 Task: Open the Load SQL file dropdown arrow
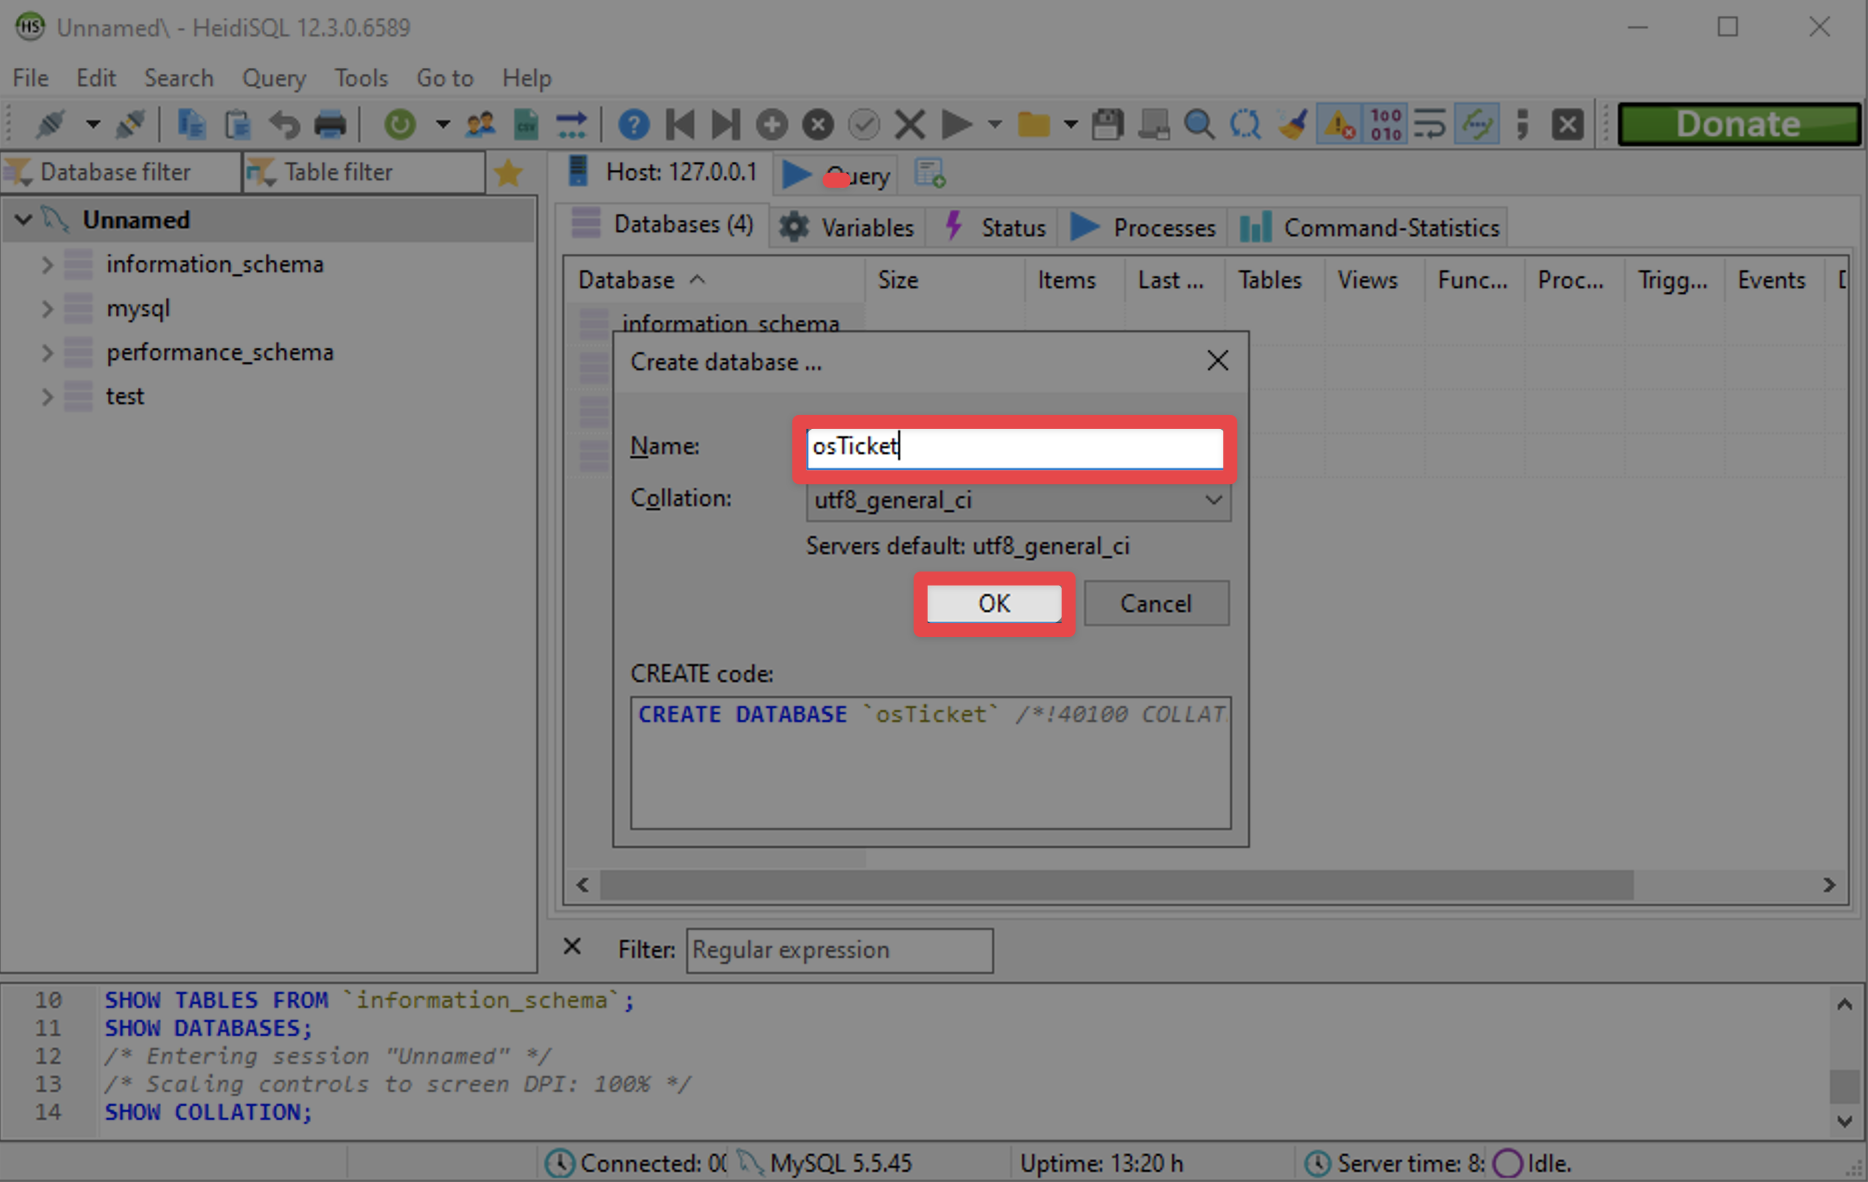(1070, 124)
